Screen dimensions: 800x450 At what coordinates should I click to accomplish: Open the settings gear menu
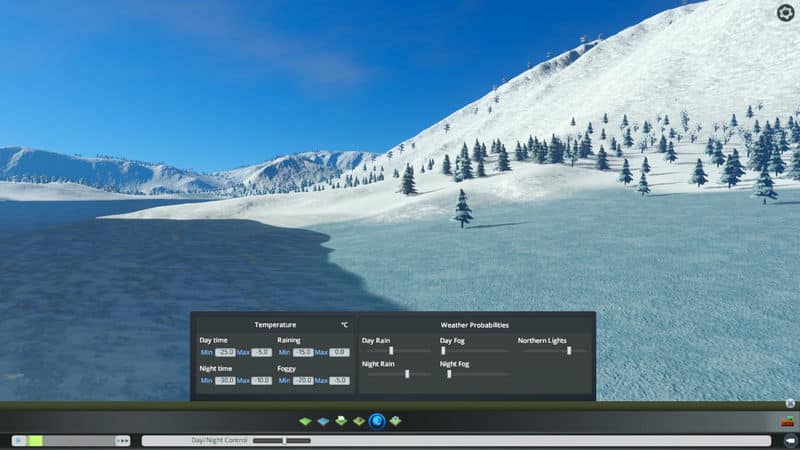coord(785,12)
